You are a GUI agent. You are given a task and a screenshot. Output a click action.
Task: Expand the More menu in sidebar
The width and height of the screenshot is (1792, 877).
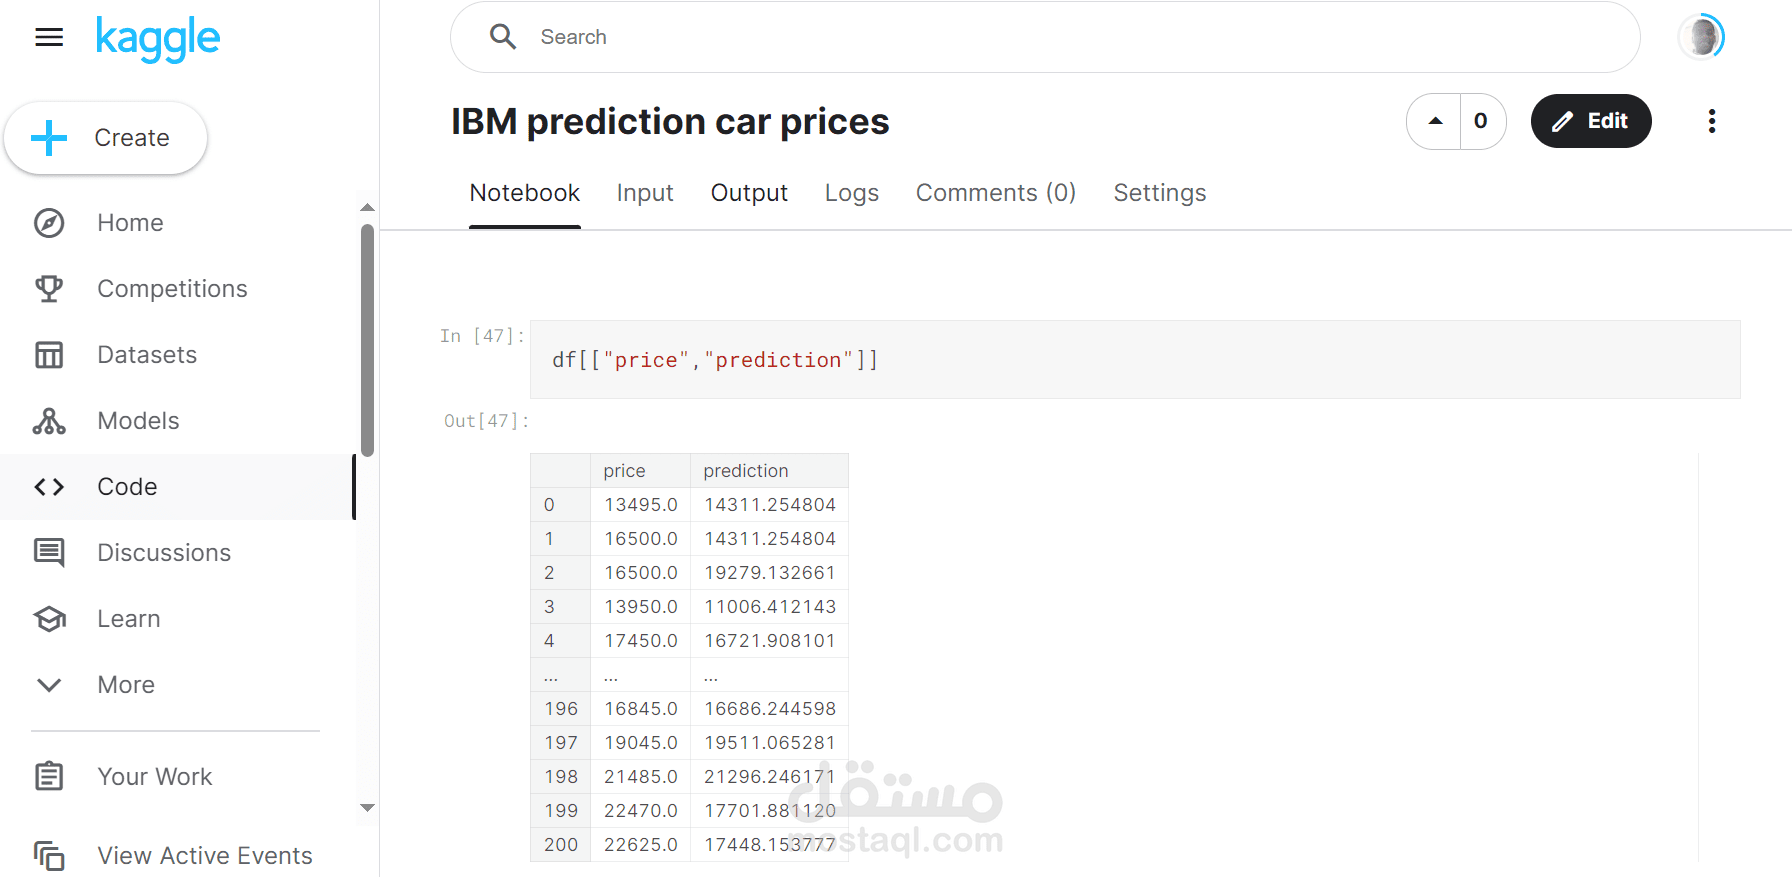[48, 684]
